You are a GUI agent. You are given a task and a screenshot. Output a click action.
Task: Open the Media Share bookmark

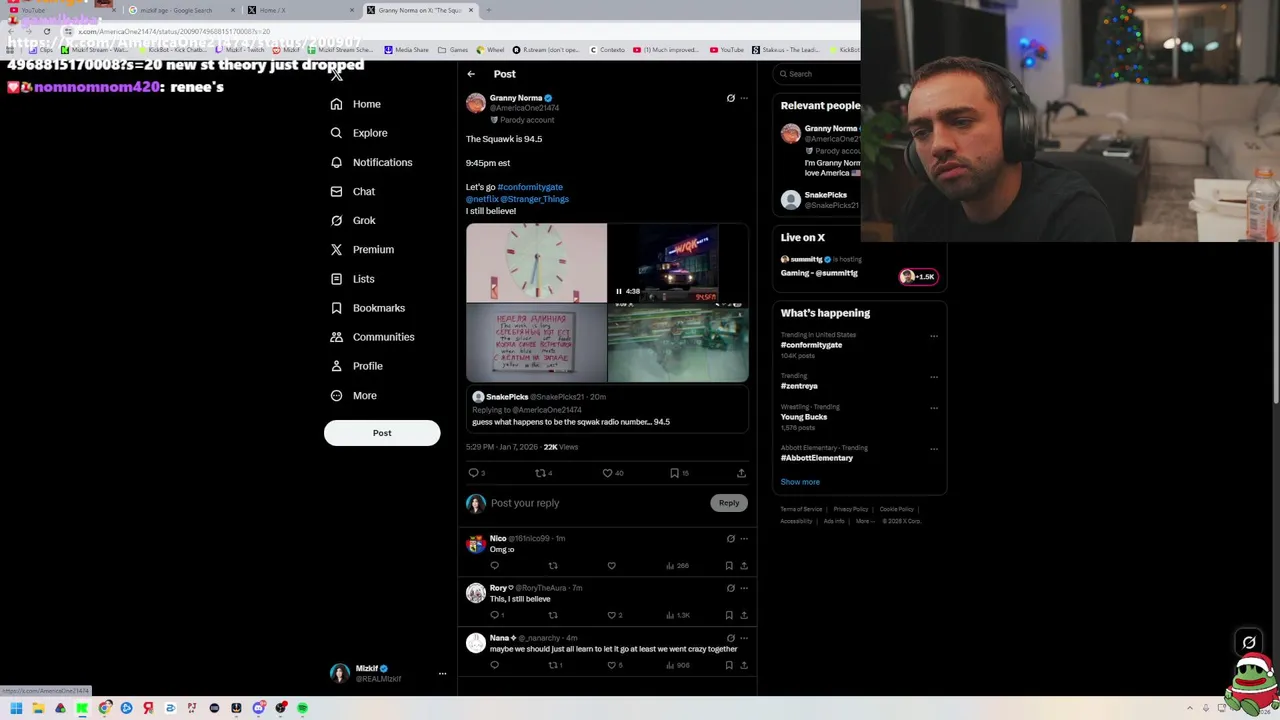(x=407, y=50)
